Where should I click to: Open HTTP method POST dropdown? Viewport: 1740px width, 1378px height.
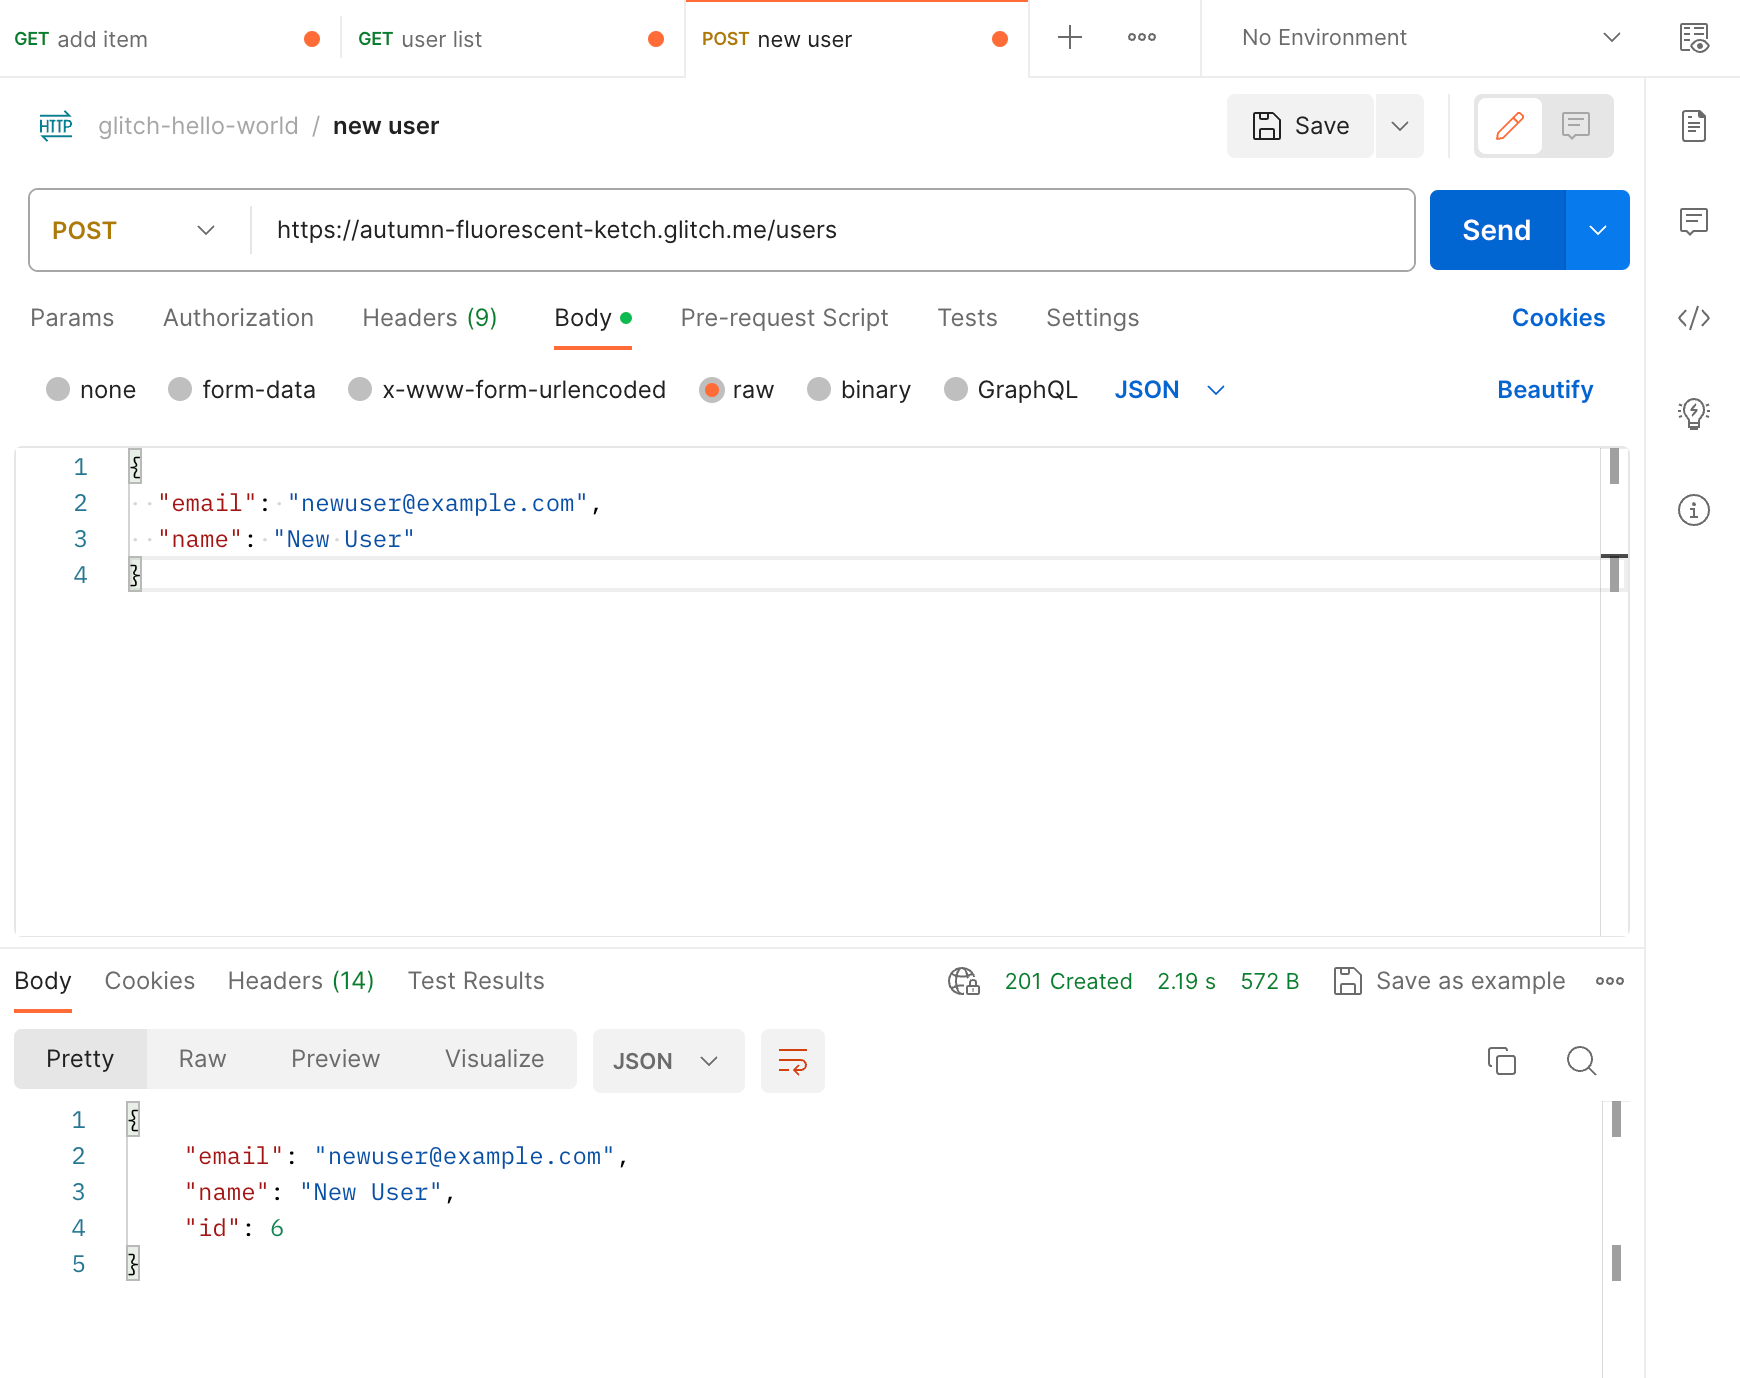(x=134, y=231)
